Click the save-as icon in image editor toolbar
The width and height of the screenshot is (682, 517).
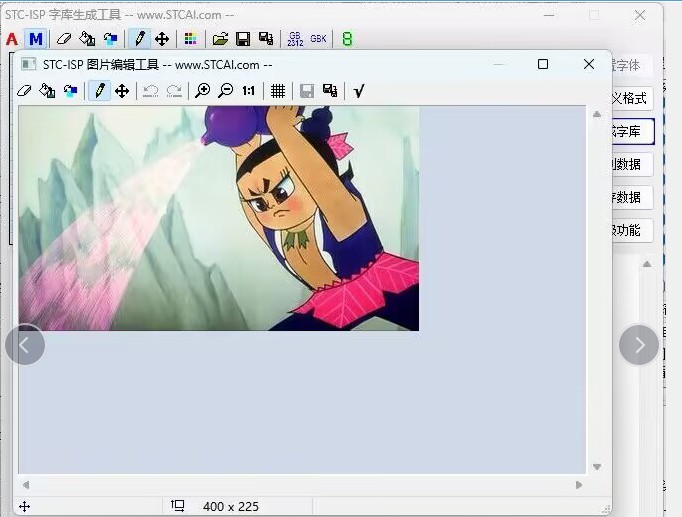[330, 91]
